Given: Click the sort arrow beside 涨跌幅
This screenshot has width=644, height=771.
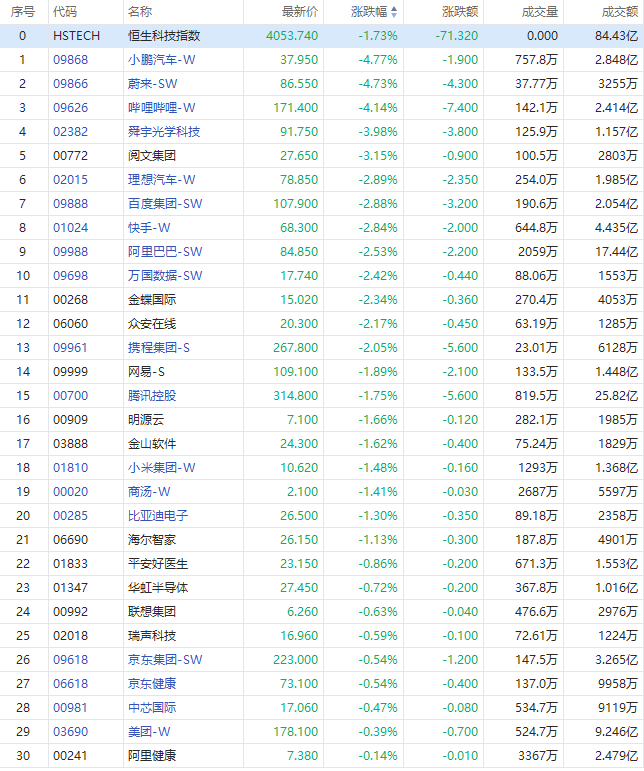Looking at the screenshot, I should tap(394, 12).
